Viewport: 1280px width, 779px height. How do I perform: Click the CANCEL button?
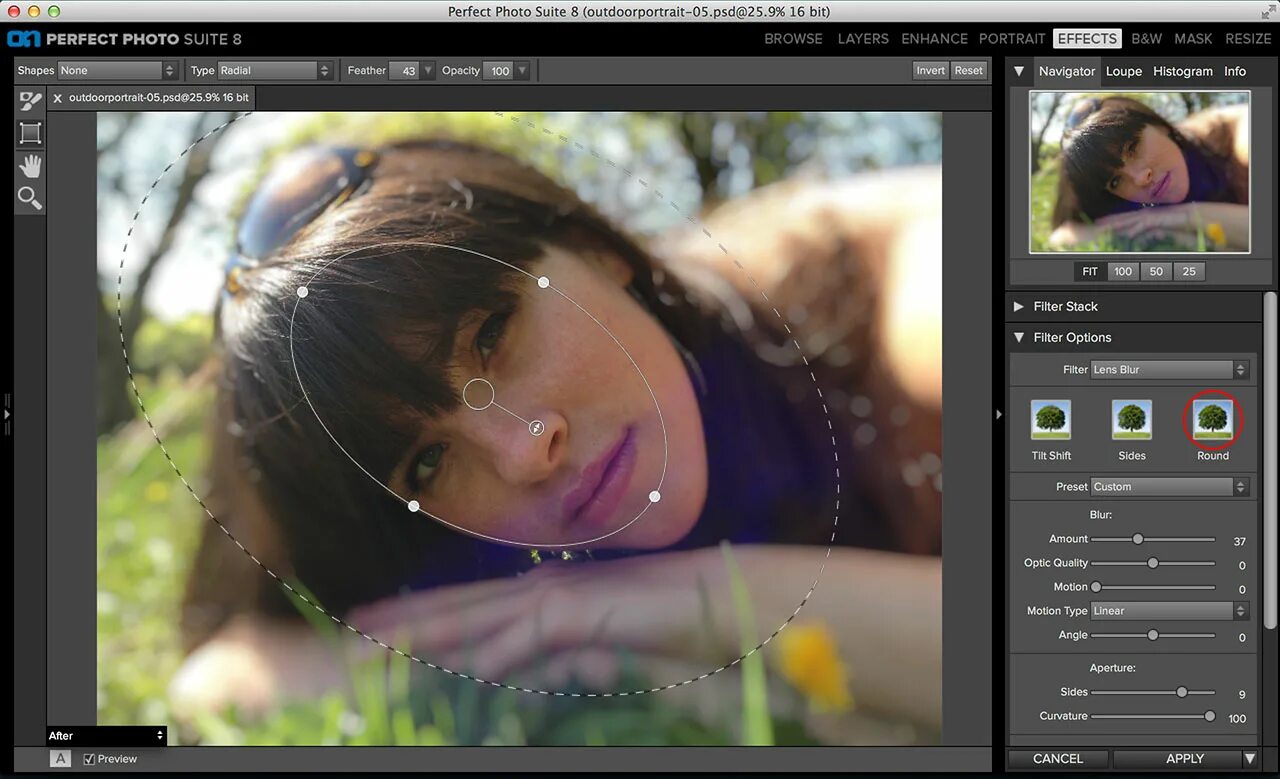coord(1058,759)
